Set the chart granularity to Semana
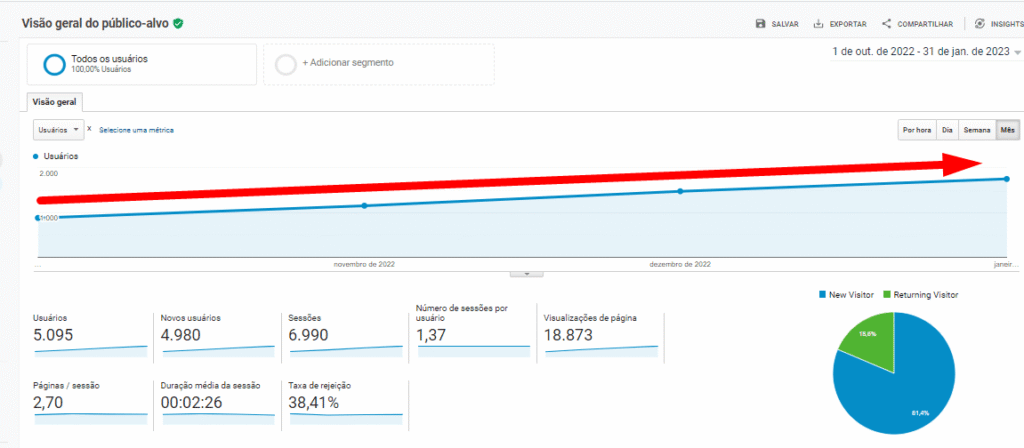 pyautogui.click(x=976, y=130)
